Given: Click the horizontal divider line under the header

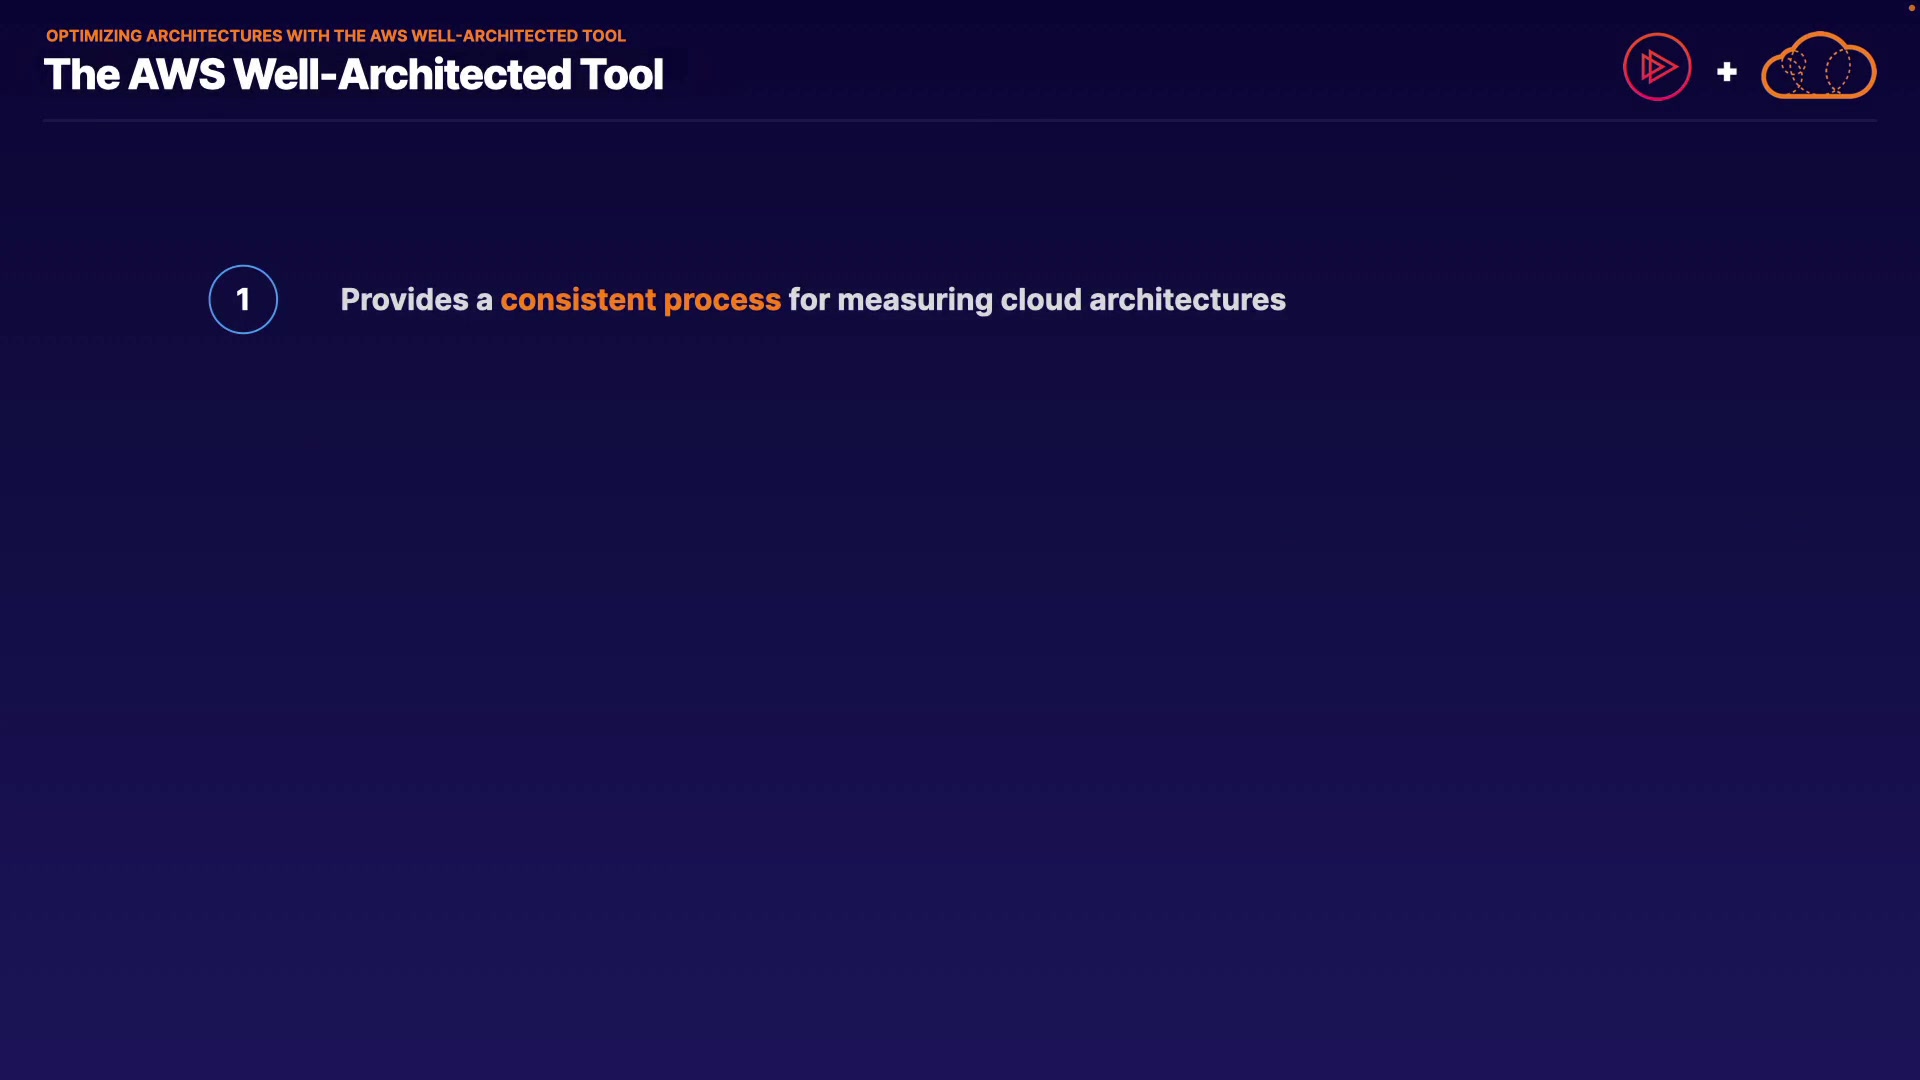Looking at the screenshot, I should pyautogui.click(x=960, y=121).
